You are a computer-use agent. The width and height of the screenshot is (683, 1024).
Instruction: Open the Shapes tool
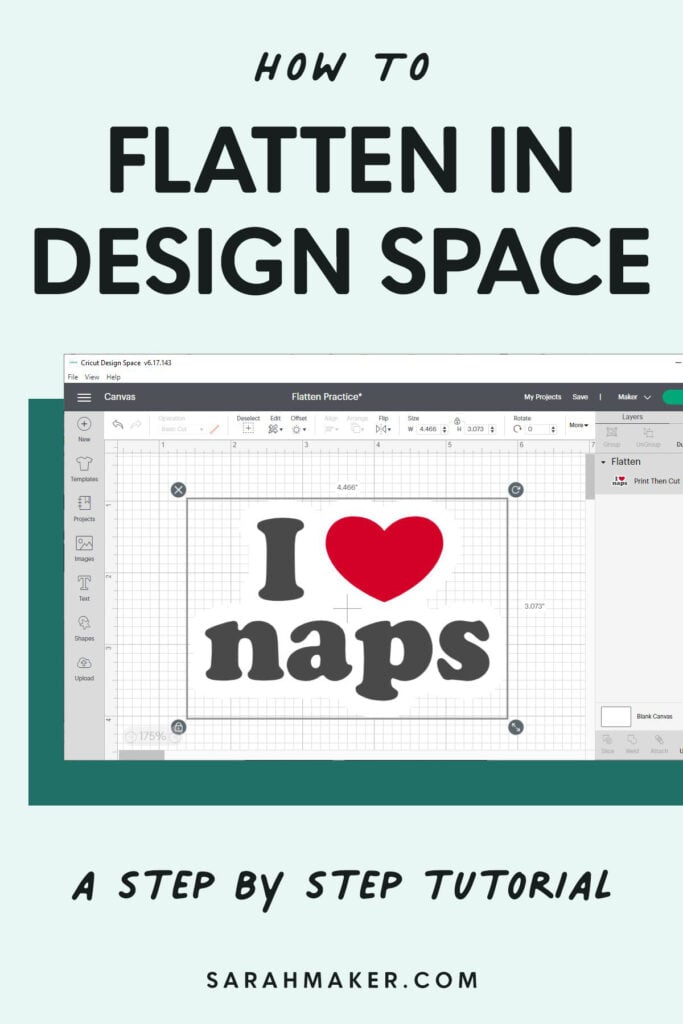pos(84,628)
